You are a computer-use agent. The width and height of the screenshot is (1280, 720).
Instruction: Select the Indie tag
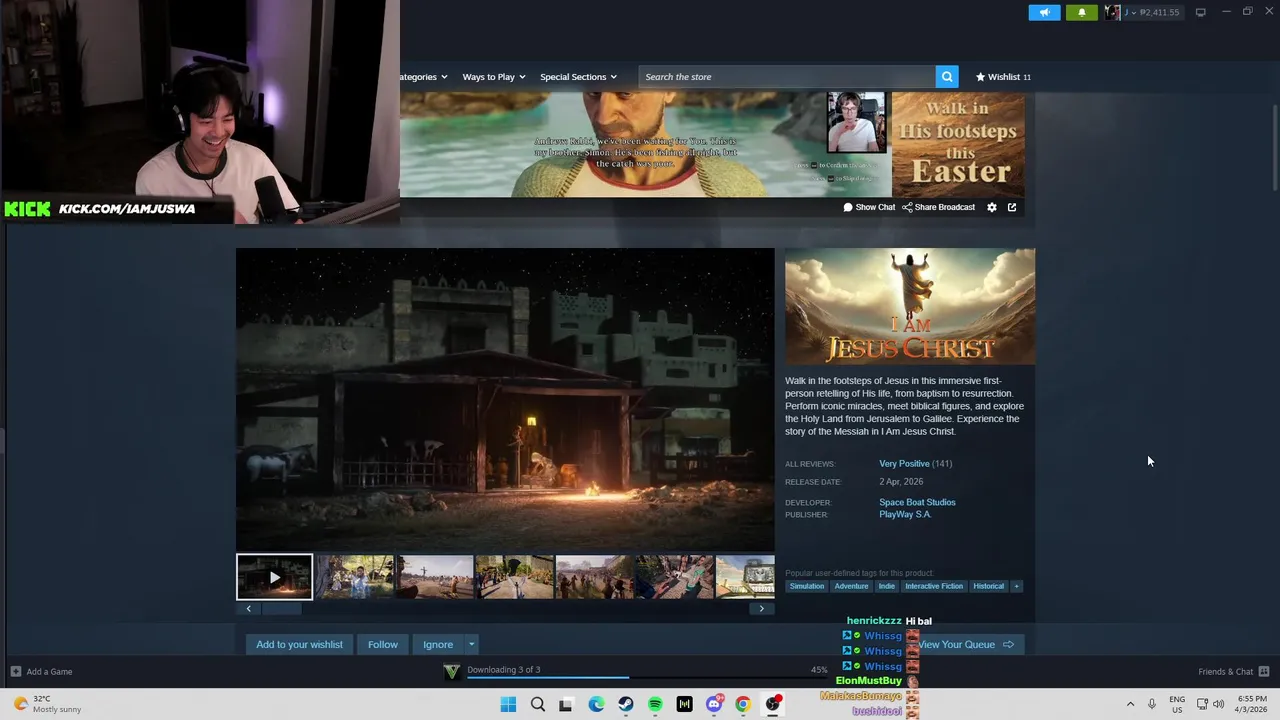coord(887,586)
